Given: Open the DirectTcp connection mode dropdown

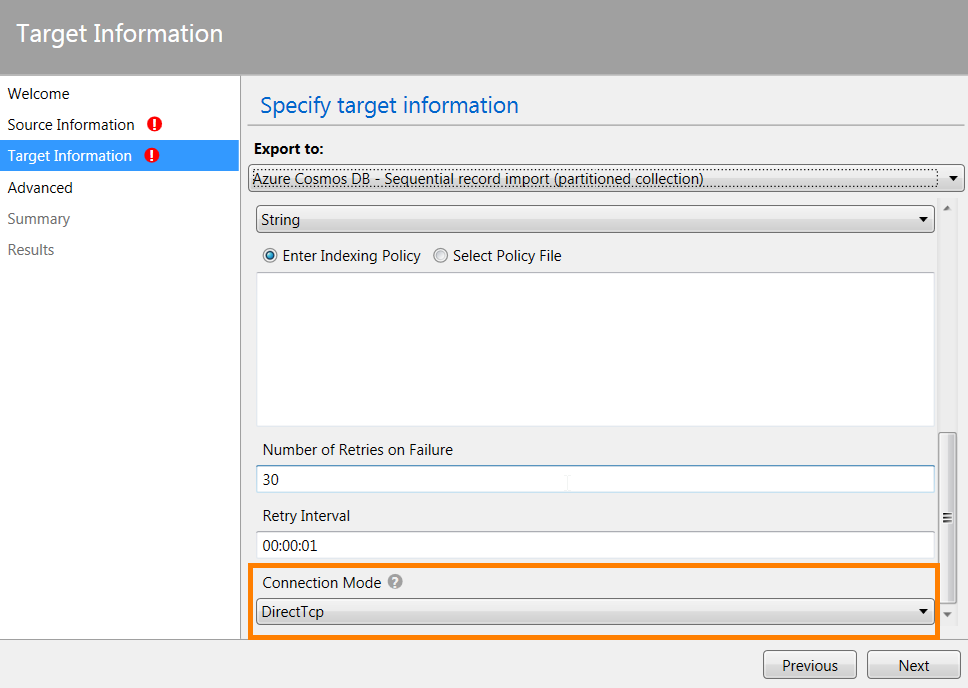Looking at the screenshot, I should click(x=595, y=612).
